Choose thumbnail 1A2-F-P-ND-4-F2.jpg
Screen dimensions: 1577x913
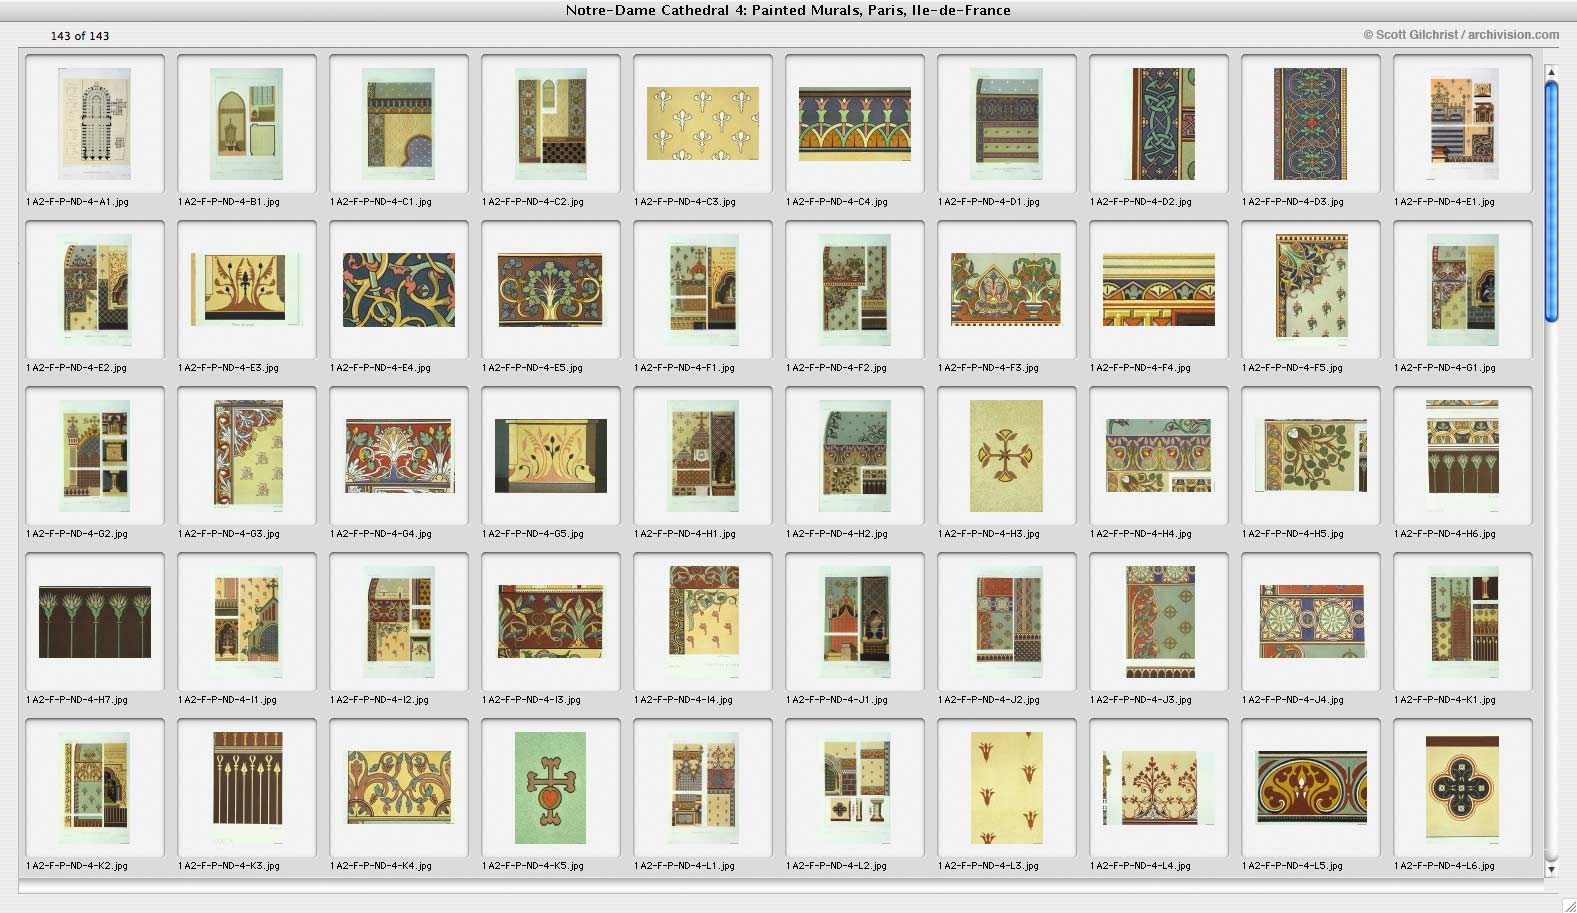855,289
